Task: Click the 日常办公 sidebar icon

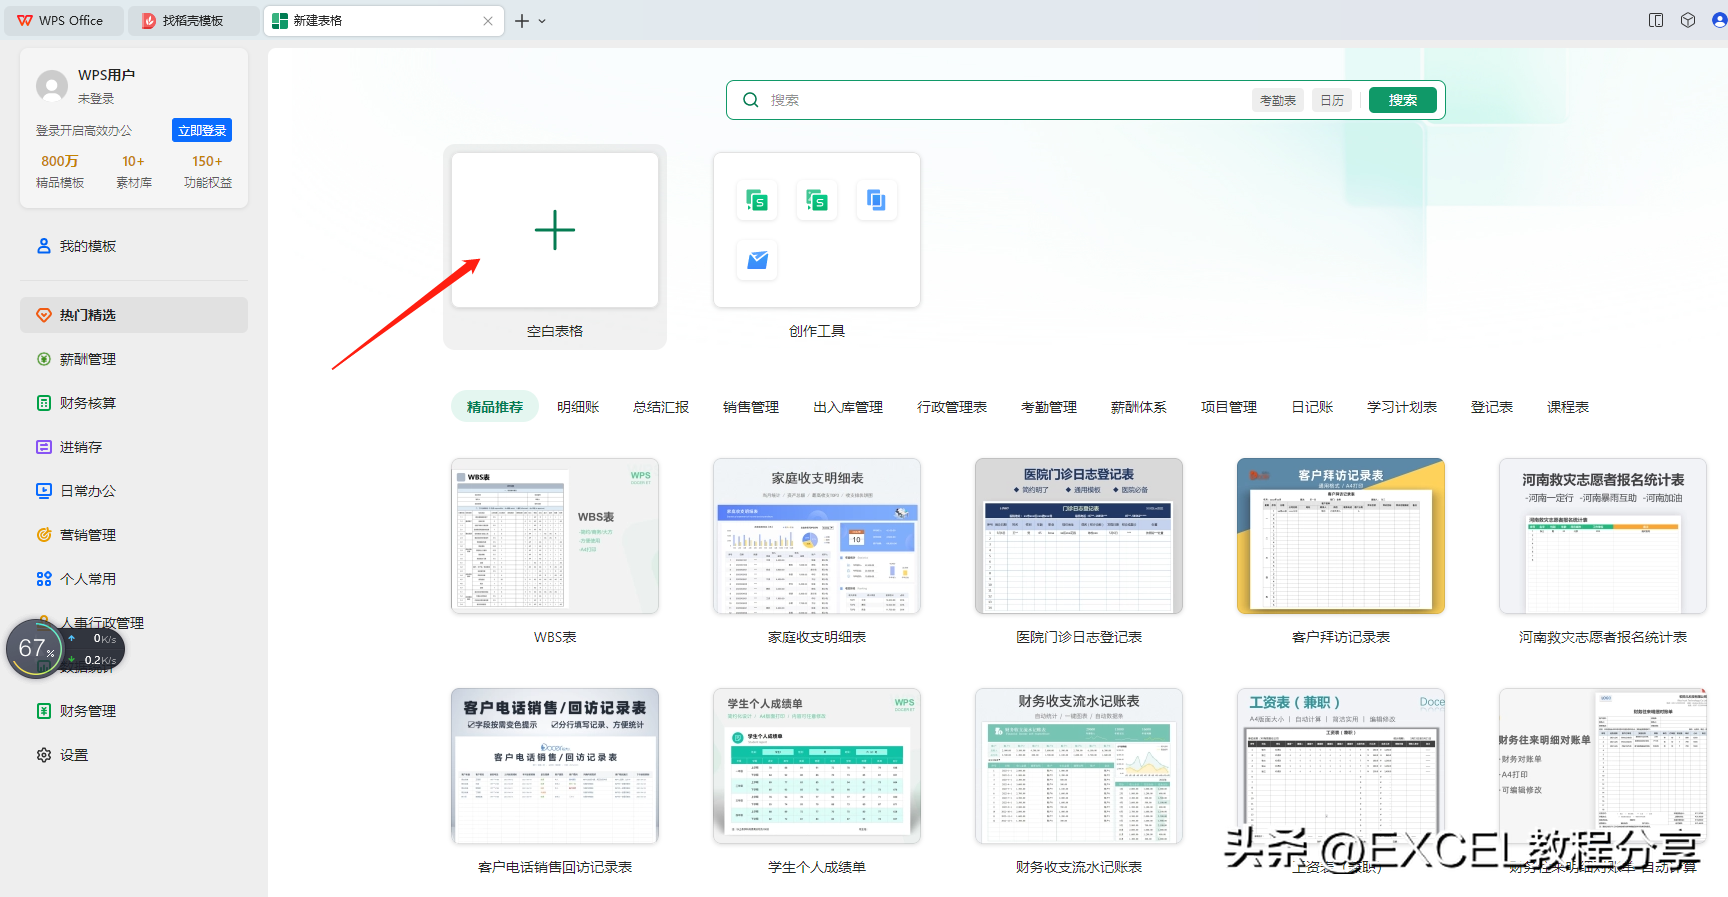Action: click(x=44, y=491)
